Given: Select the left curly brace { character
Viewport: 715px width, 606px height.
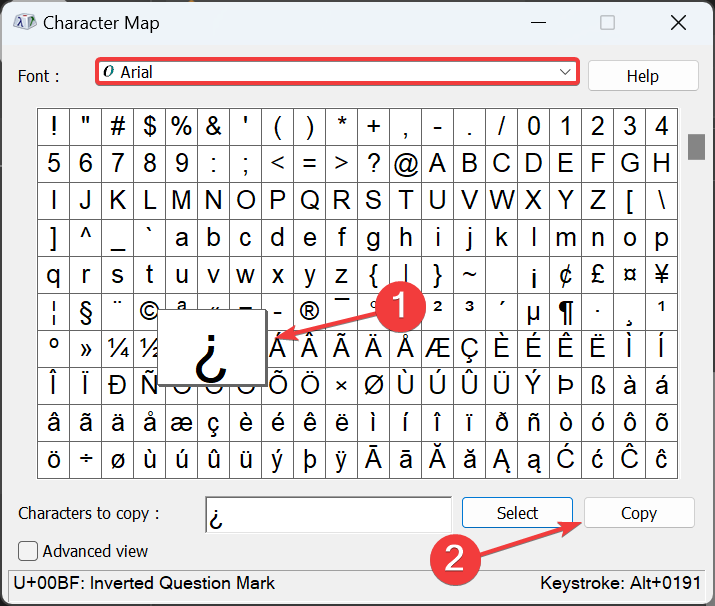Looking at the screenshot, I should pos(373,275).
